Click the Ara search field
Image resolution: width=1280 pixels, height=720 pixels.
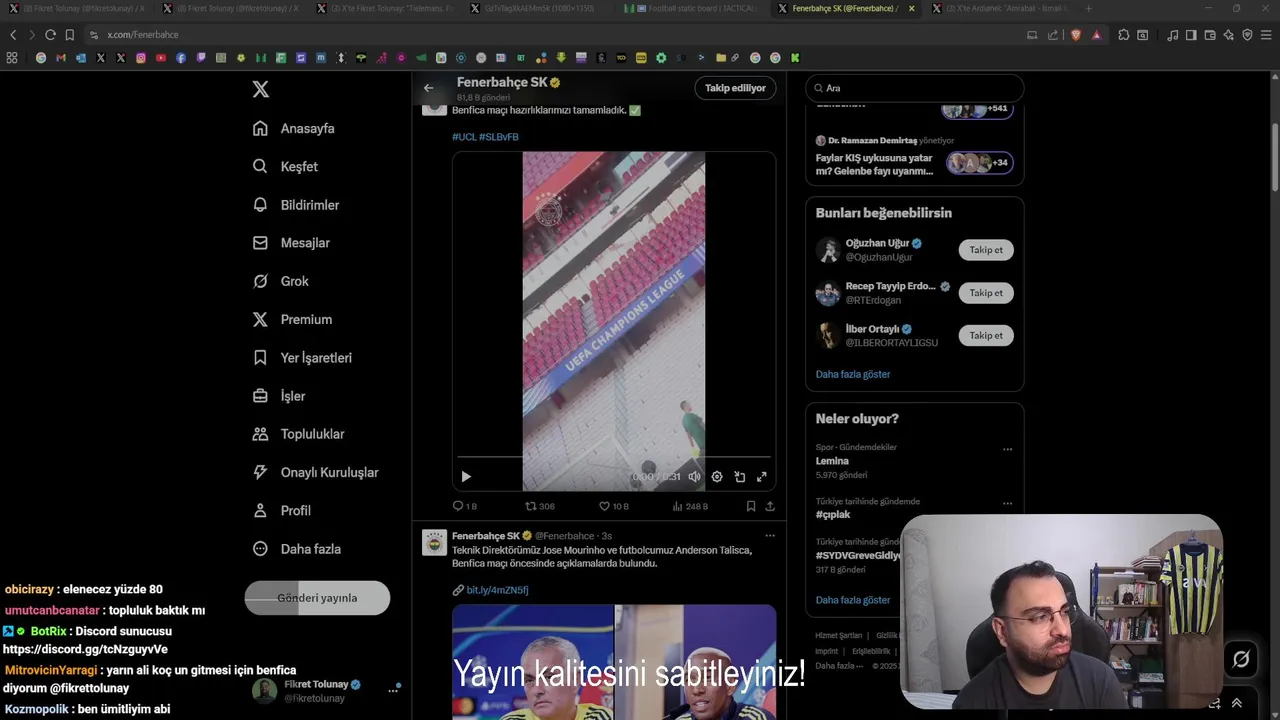914,88
